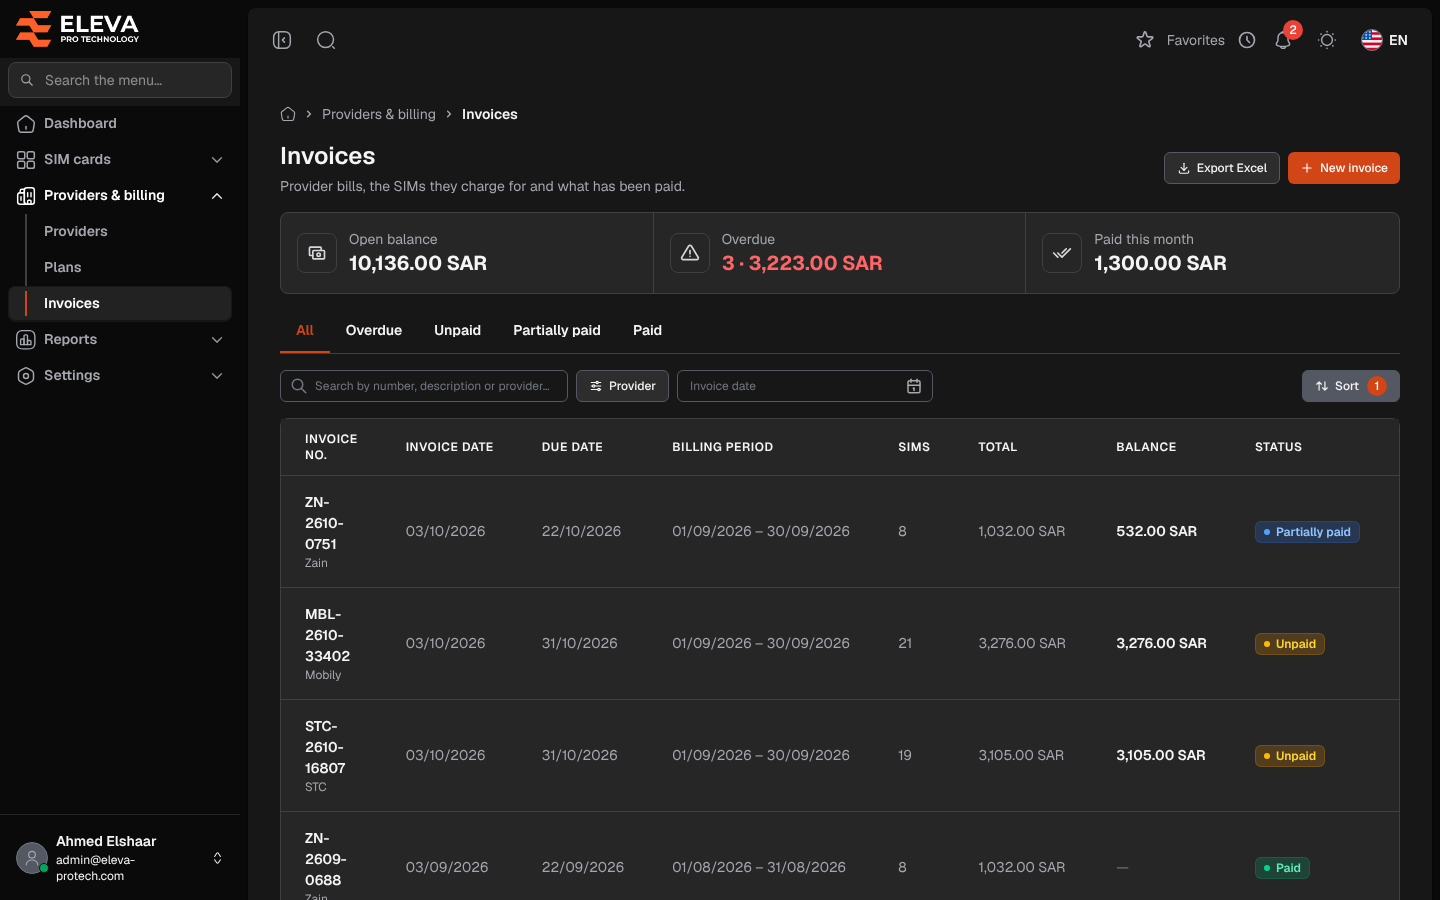Open the Invoice date picker field

coord(805,386)
